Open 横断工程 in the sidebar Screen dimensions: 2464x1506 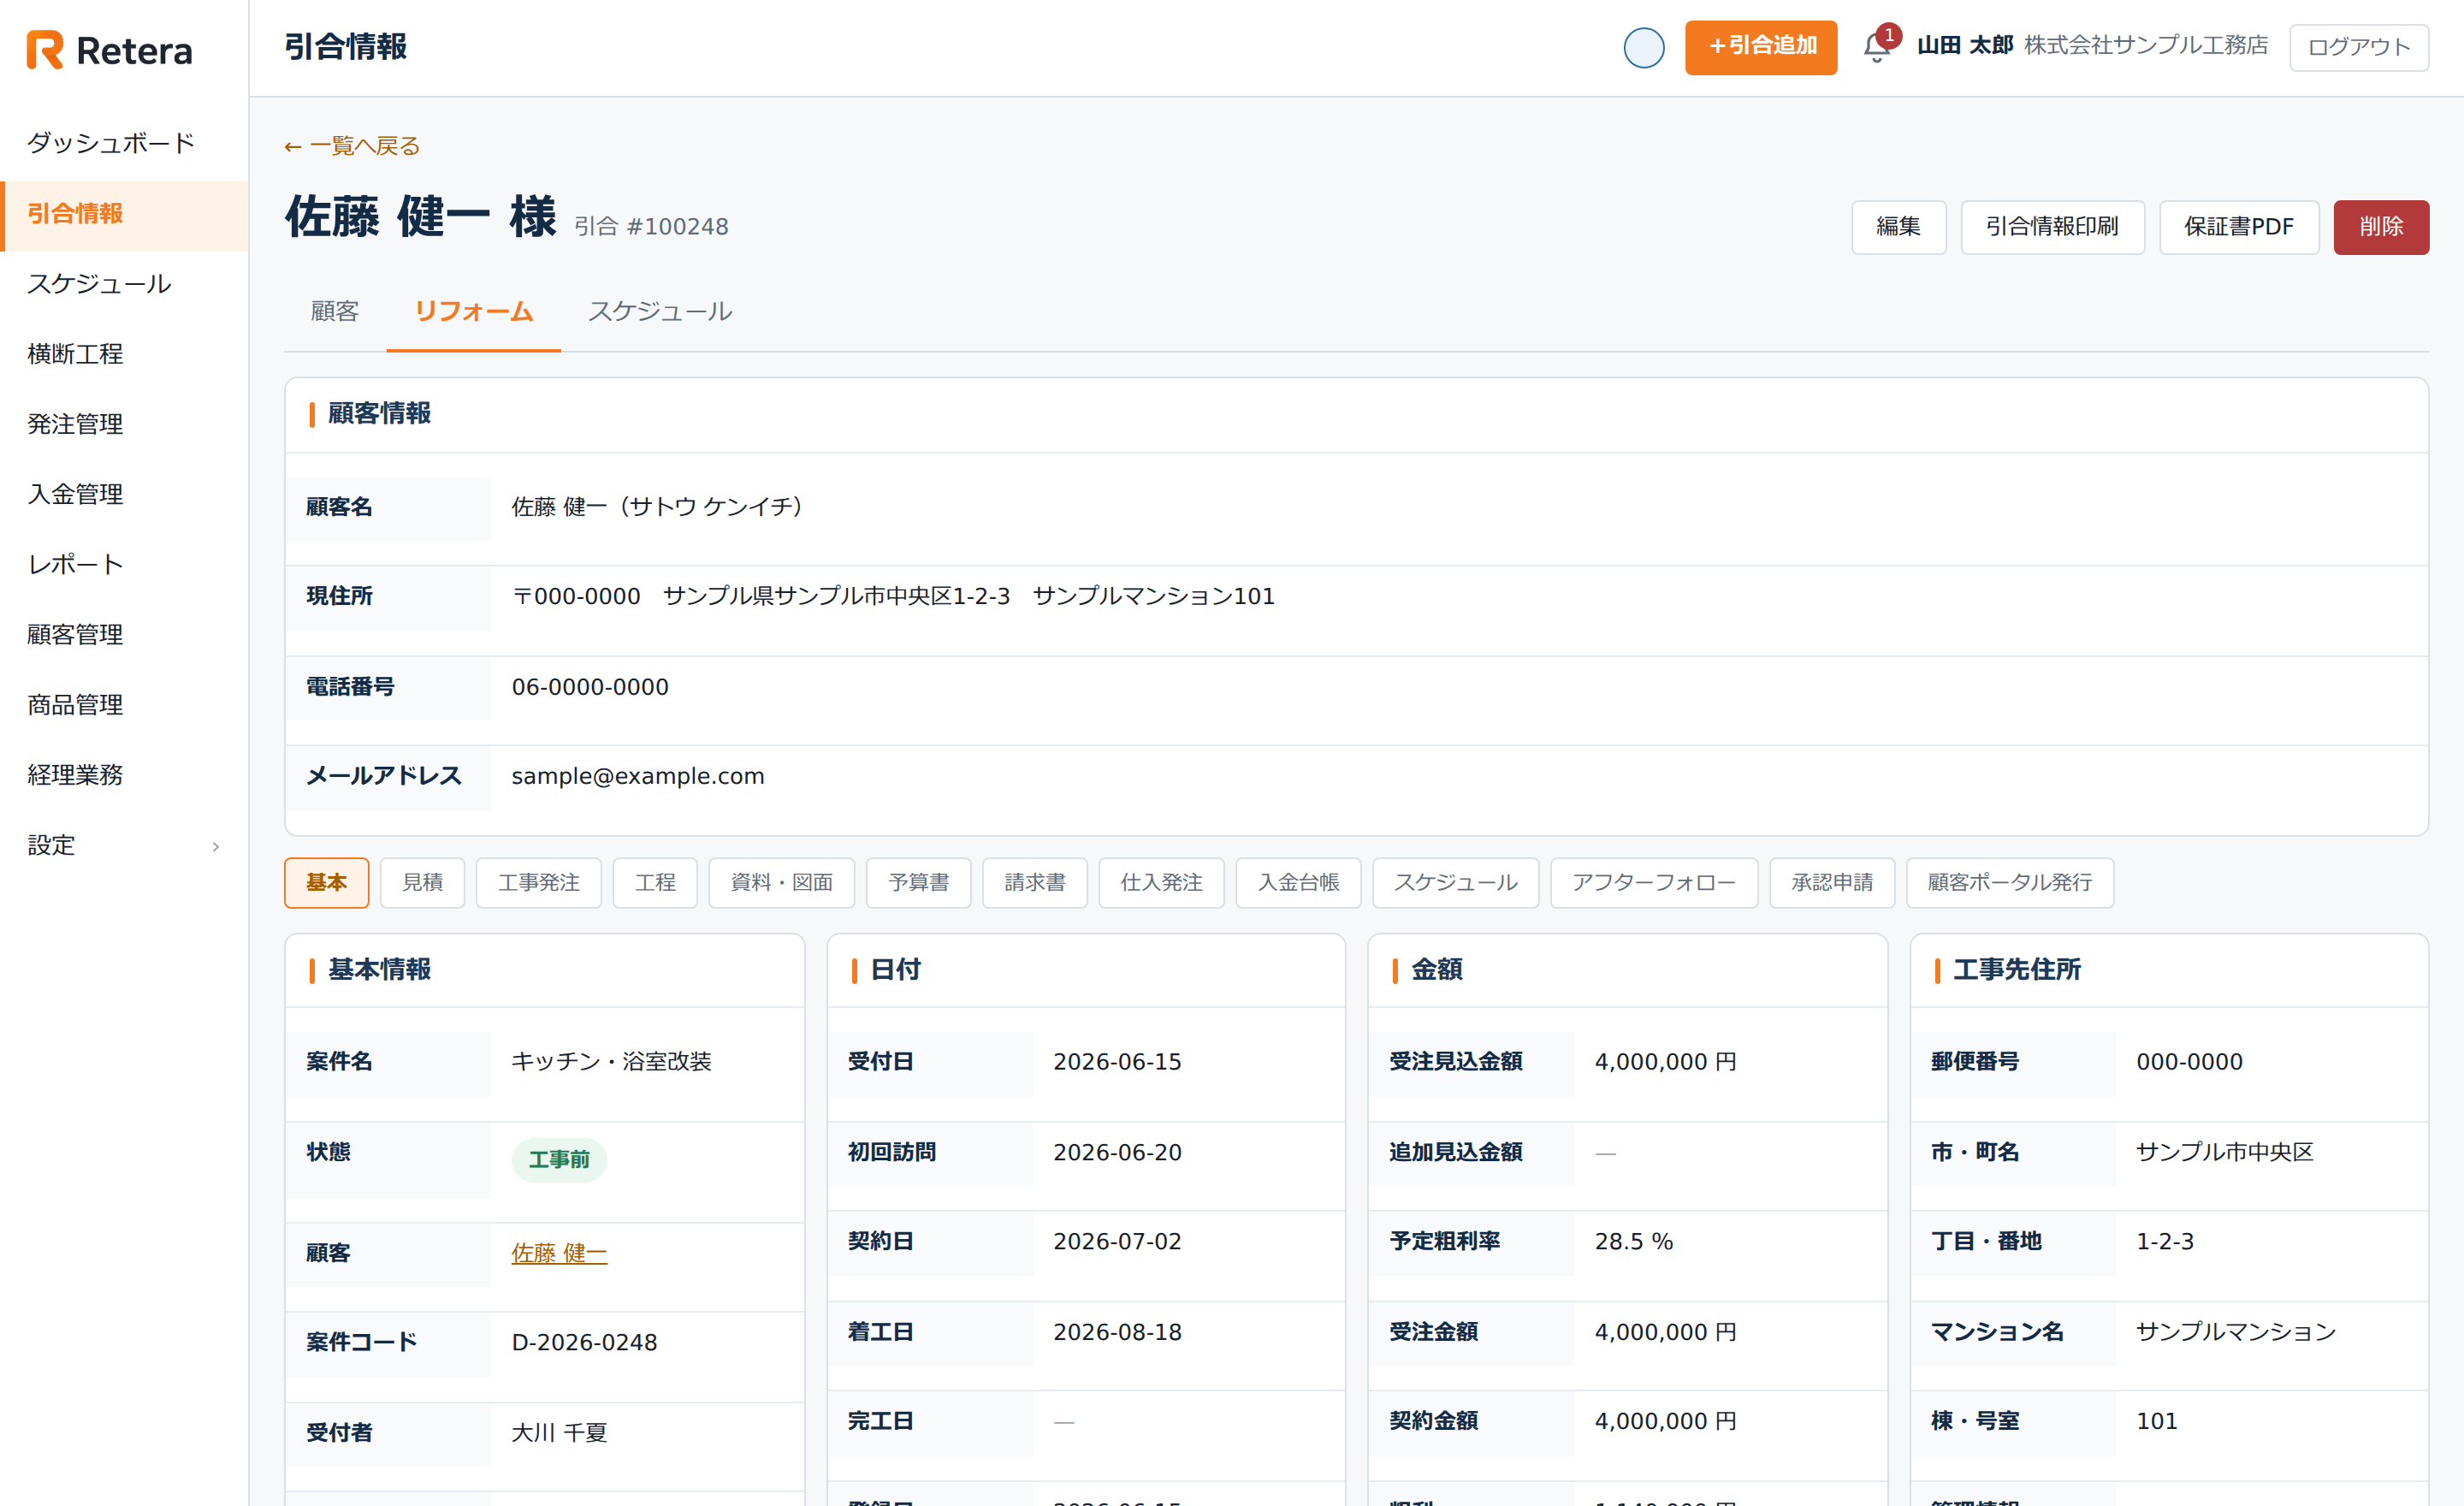coord(124,354)
